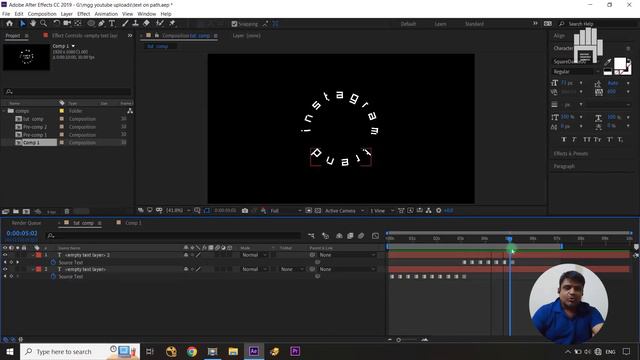Click the Home icon in the toolbar
The width and height of the screenshot is (640, 360).
[x=9, y=24]
